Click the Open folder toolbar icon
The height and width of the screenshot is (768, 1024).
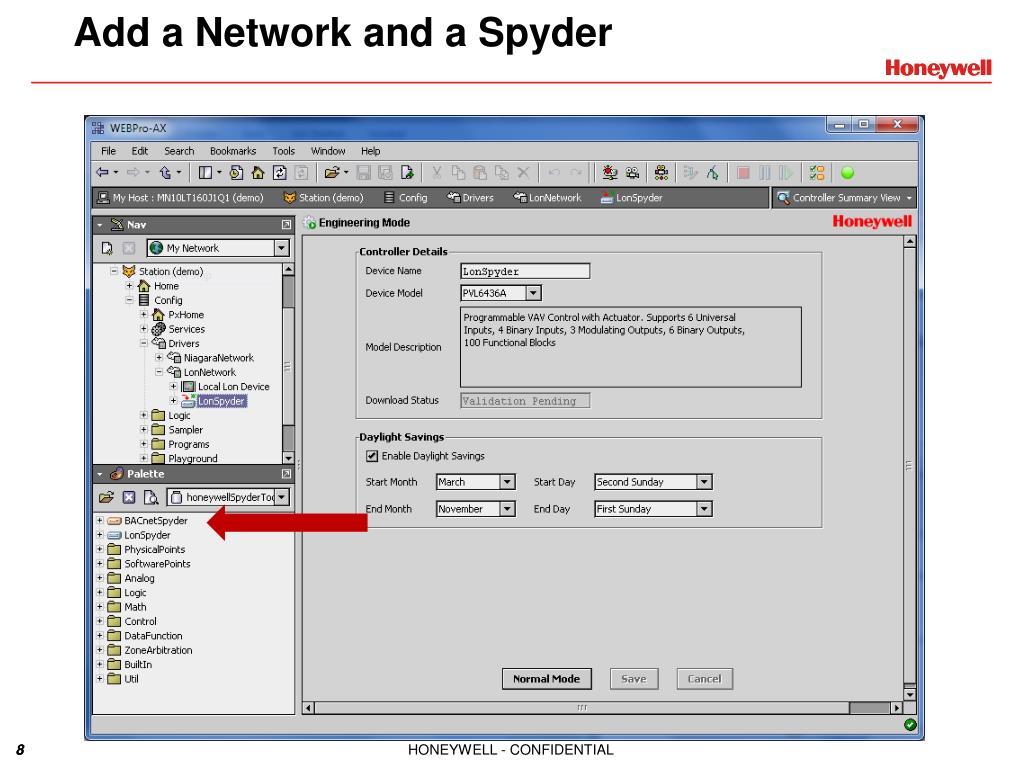(332, 172)
